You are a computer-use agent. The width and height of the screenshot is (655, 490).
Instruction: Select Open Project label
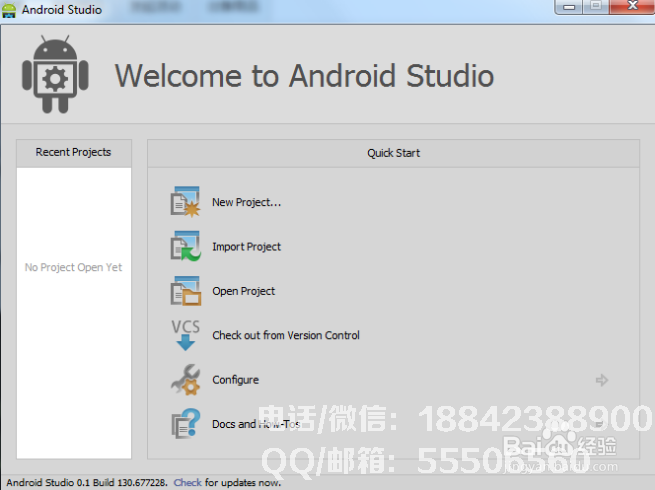click(244, 291)
